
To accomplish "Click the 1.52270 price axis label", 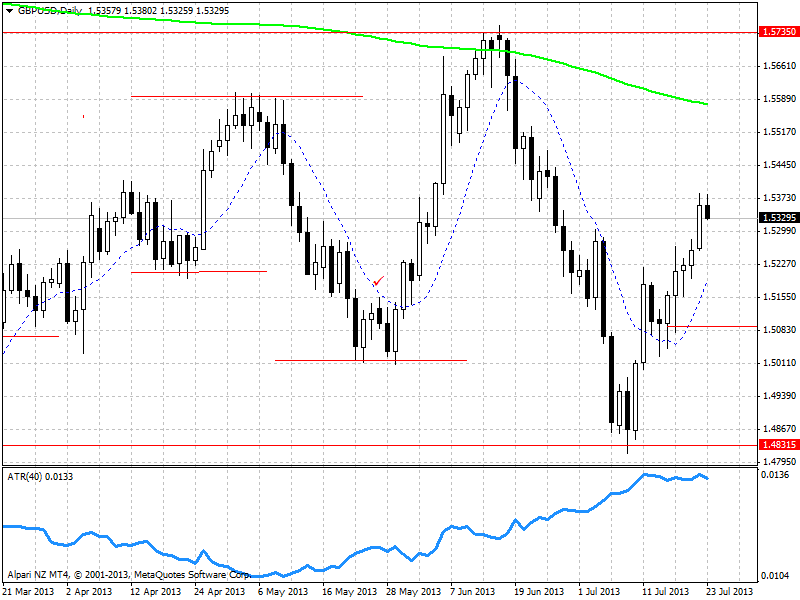I will click(x=780, y=264).
